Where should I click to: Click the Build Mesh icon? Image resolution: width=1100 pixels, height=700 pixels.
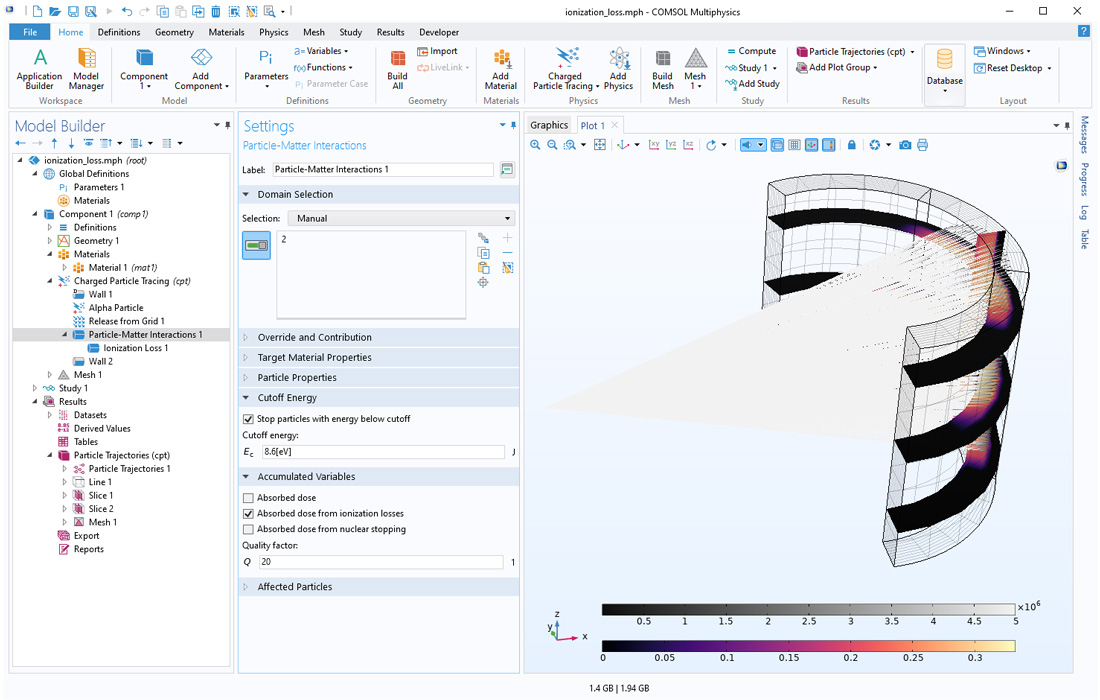click(x=662, y=66)
